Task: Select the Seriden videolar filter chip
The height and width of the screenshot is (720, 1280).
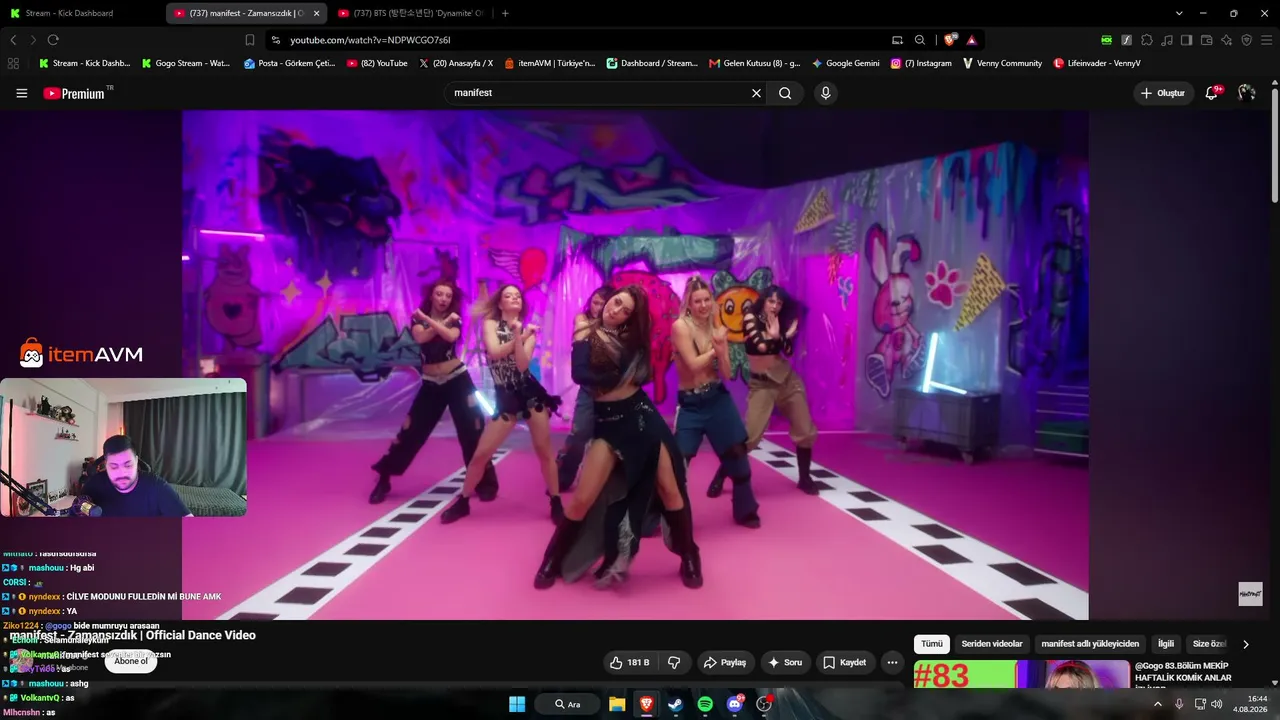Action: pos(992,644)
